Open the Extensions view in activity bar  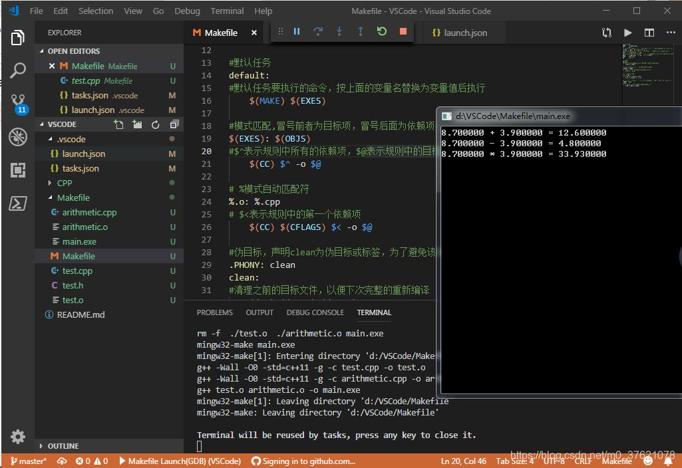coord(17,170)
